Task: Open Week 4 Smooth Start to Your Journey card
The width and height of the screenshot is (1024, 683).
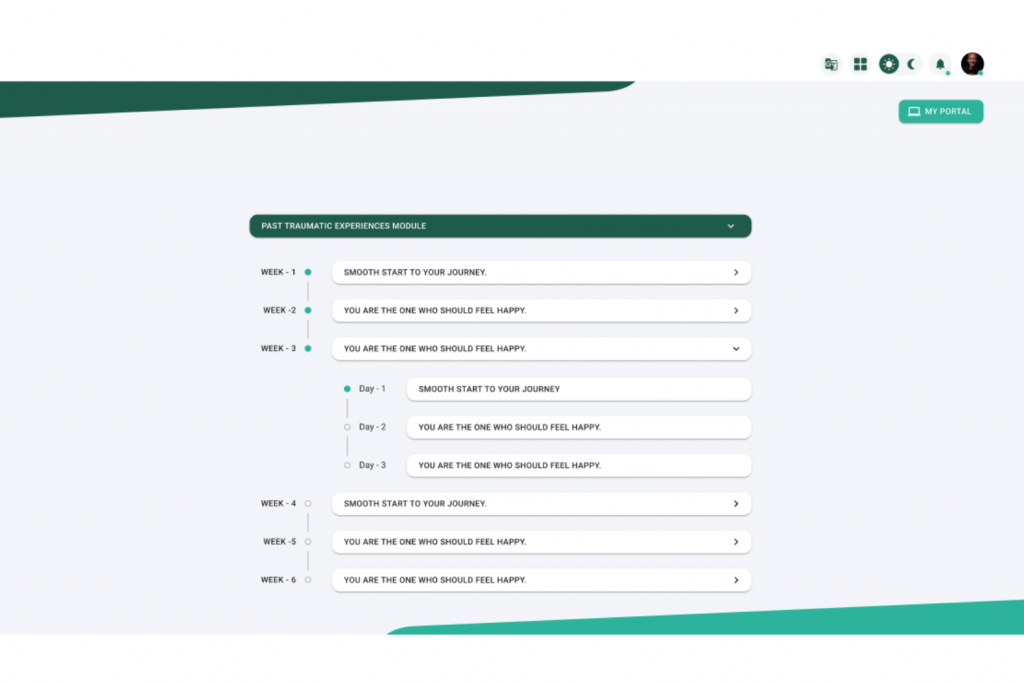Action: coord(541,503)
